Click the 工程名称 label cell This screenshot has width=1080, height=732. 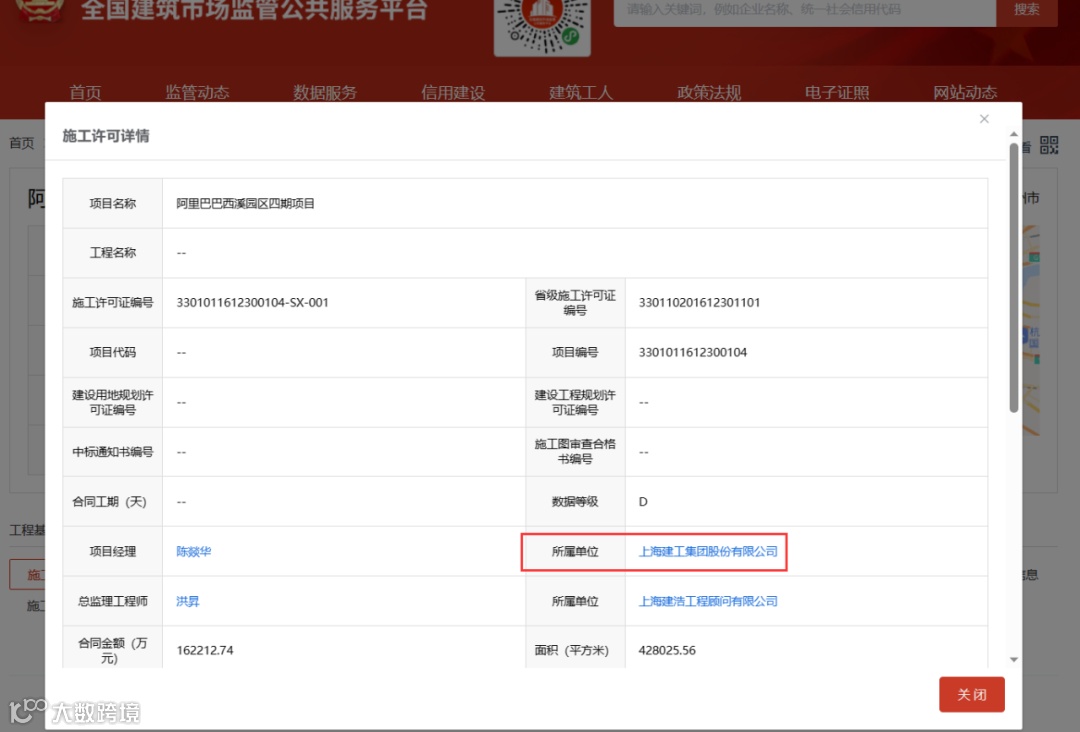(113, 253)
